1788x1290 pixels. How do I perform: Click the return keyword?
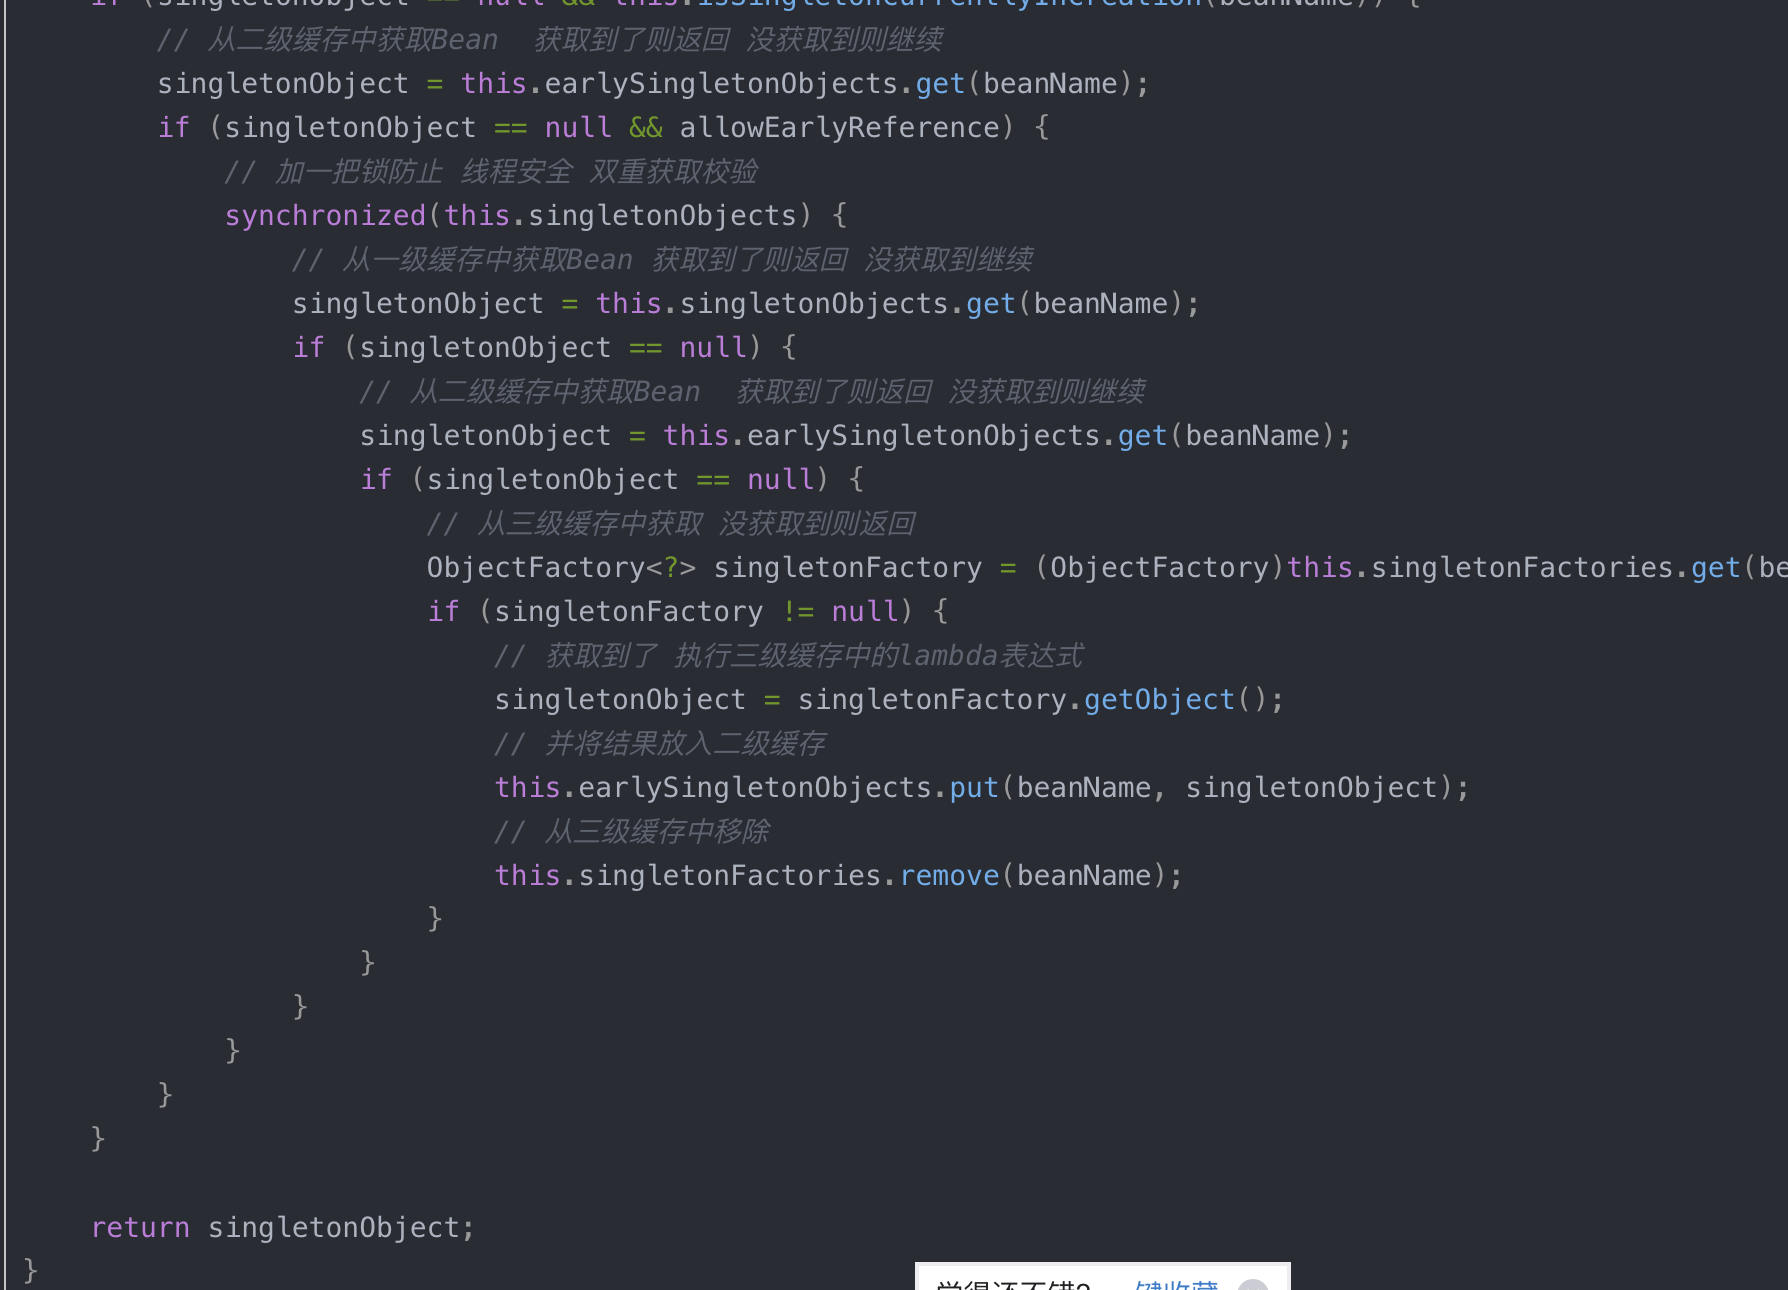point(140,1228)
